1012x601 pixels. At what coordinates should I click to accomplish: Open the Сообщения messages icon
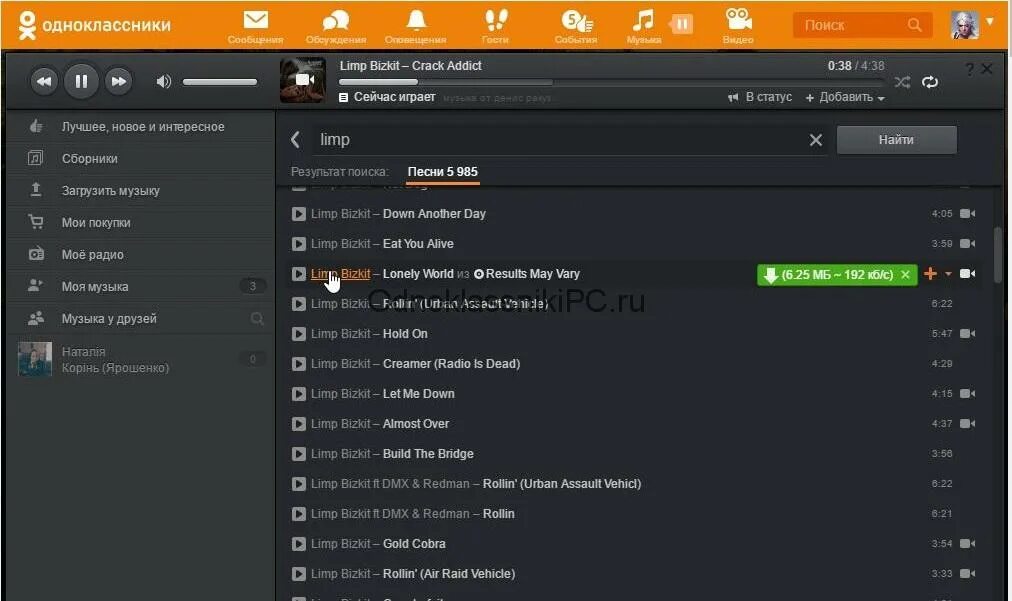coord(256,21)
